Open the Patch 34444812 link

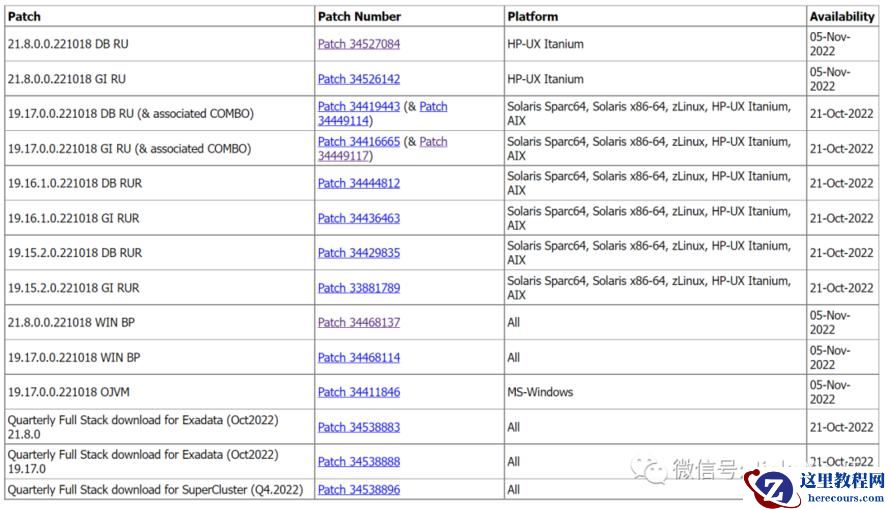pyautogui.click(x=359, y=183)
